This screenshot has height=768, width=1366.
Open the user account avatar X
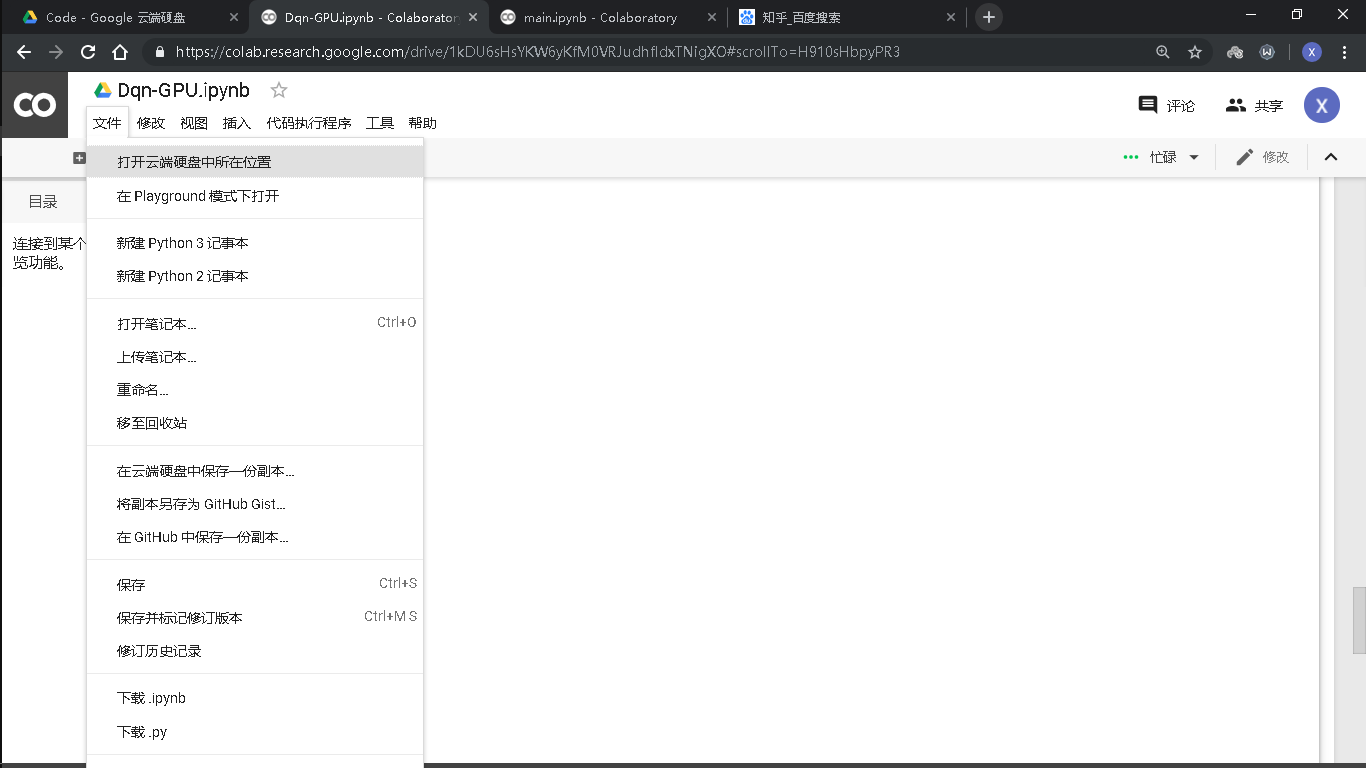click(1322, 105)
